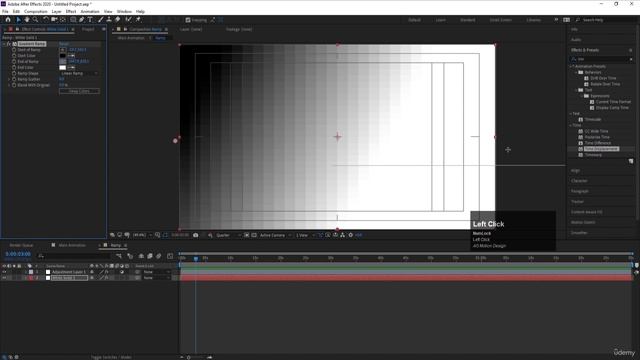This screenshot has height=360, width=640.
Task: Click the Swap Colors button
Action: (79, 91)
